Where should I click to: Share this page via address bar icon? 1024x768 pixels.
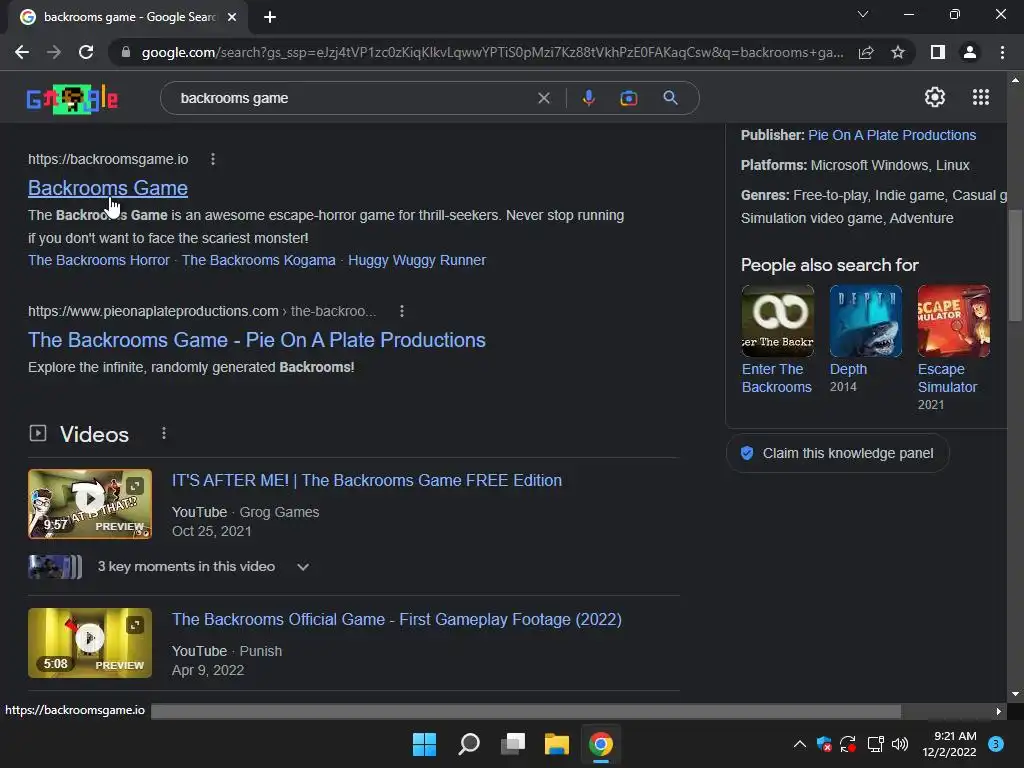866,52
